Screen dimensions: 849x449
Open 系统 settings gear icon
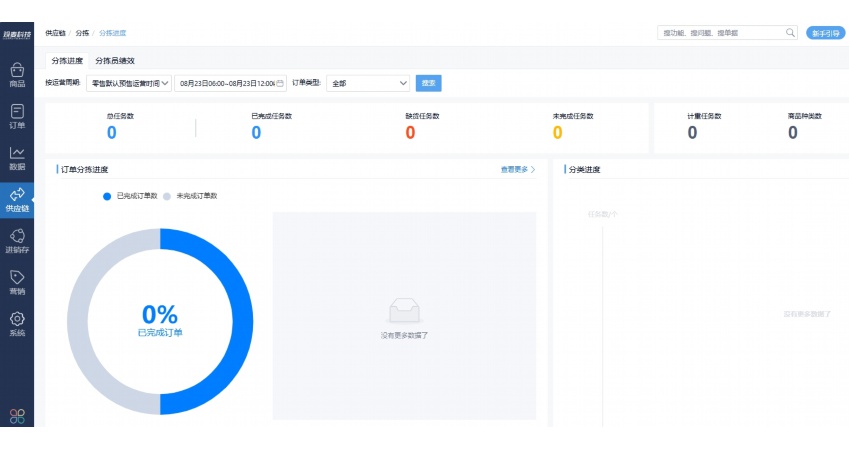pyautogui.click(x=17, y=323)
